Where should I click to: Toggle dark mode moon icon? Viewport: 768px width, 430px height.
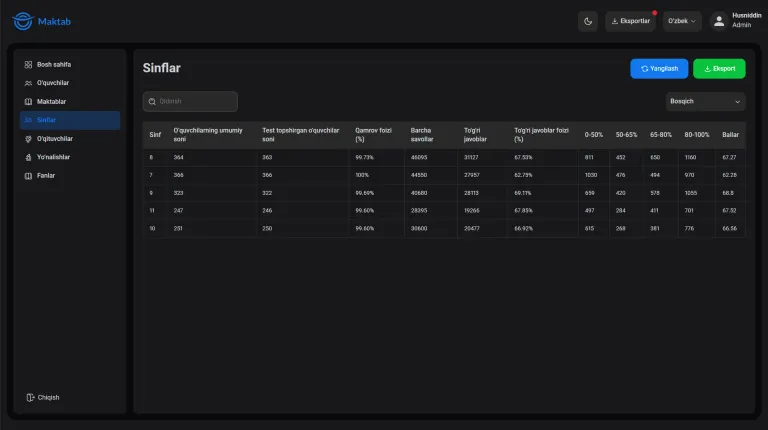588,21
